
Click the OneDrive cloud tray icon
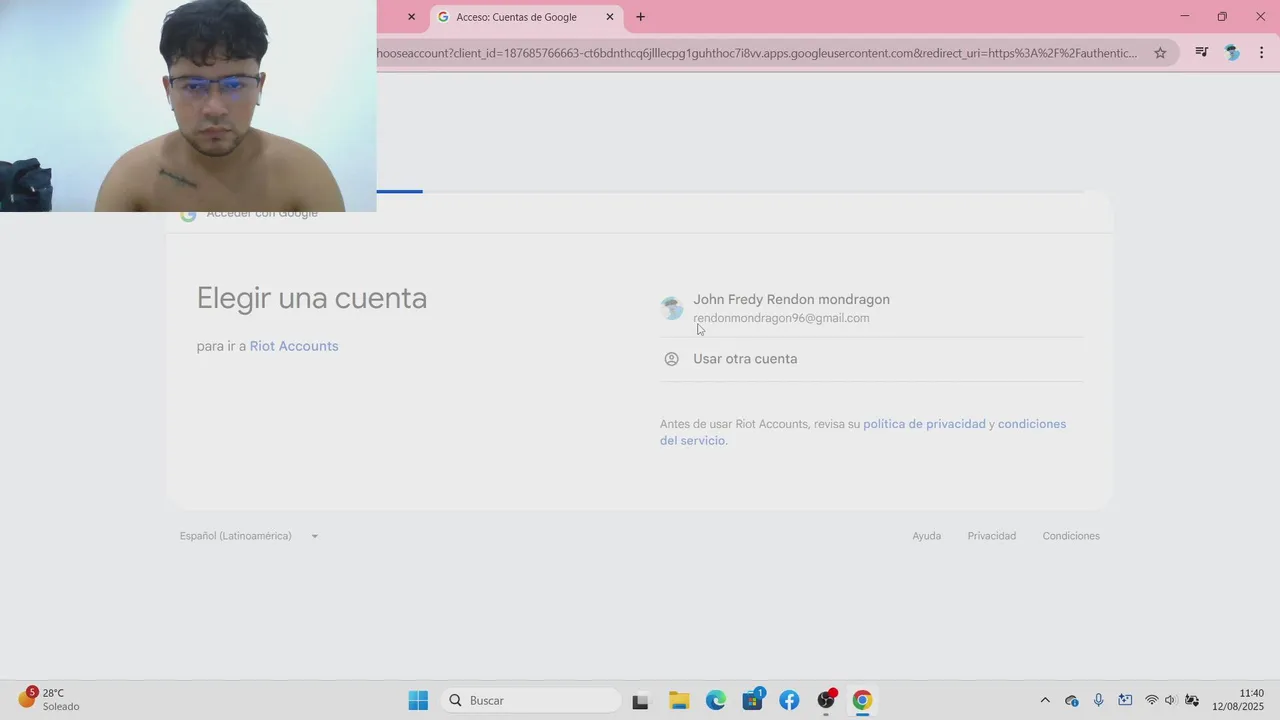(x=1072, y=700)
